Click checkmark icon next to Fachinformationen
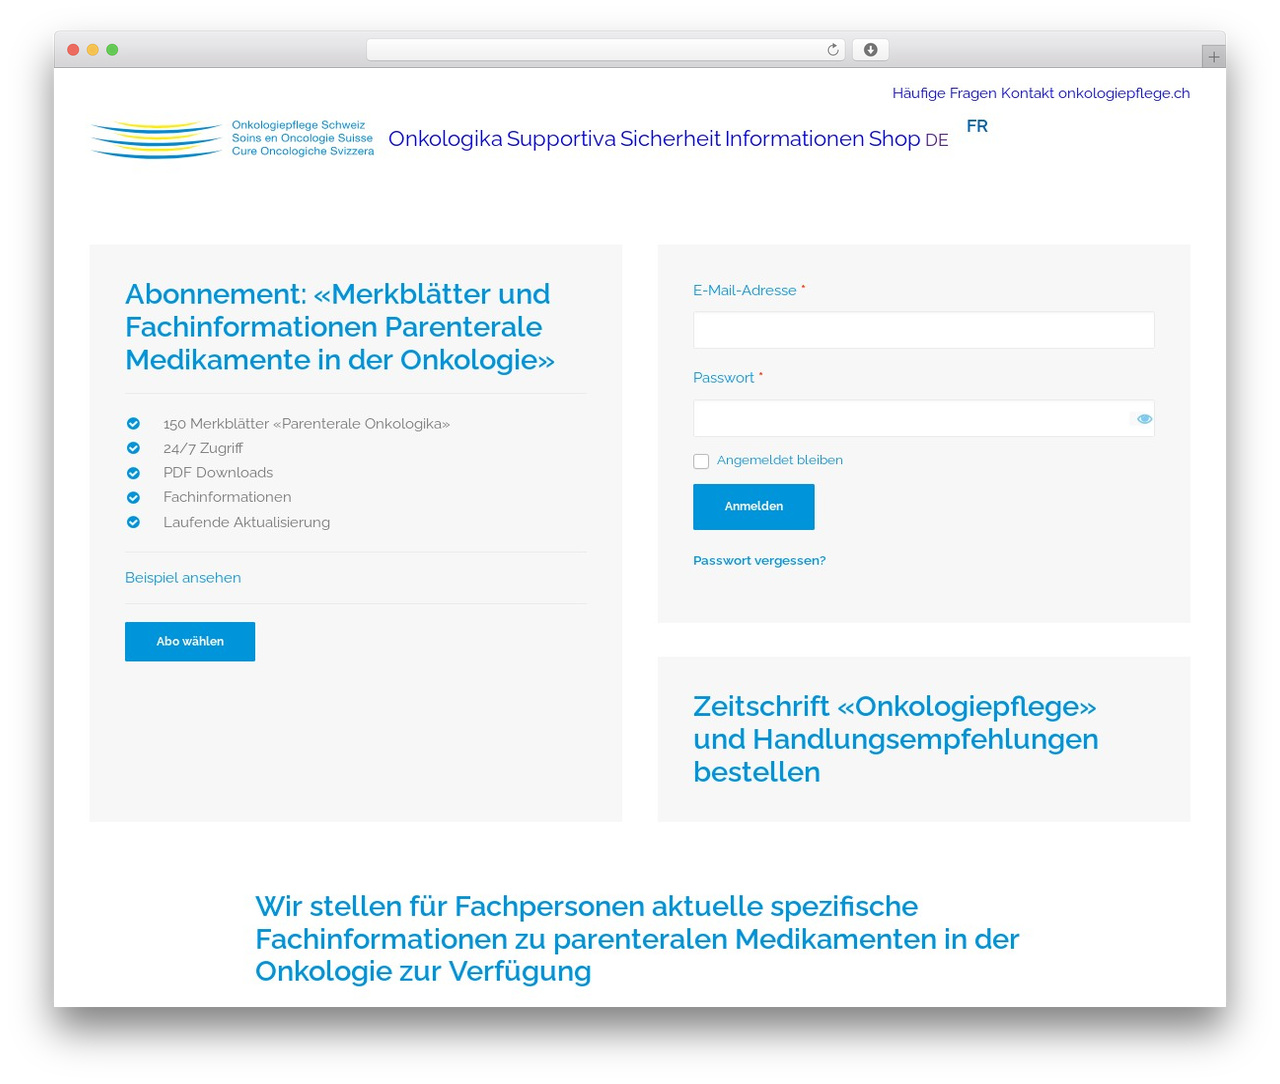 [x=133, y=497]
